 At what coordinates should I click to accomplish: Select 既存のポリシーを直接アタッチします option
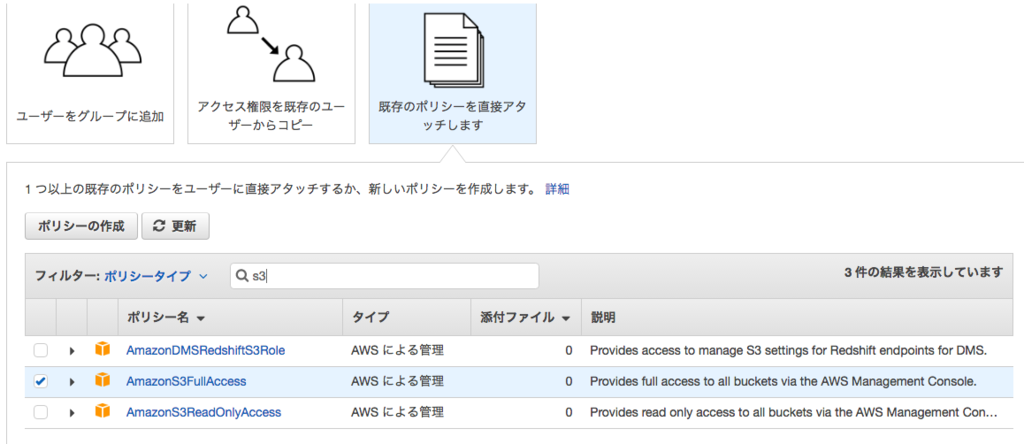[x=453, y=72]
